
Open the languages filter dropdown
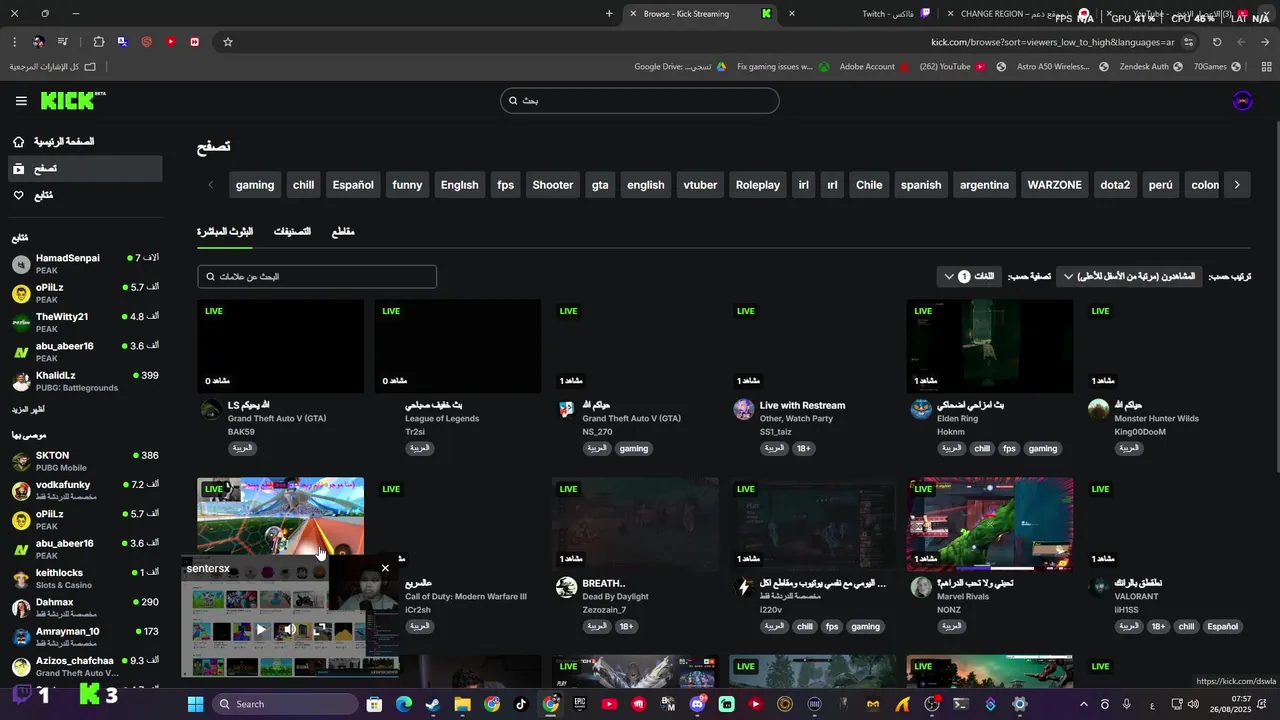tap(970, 276)
